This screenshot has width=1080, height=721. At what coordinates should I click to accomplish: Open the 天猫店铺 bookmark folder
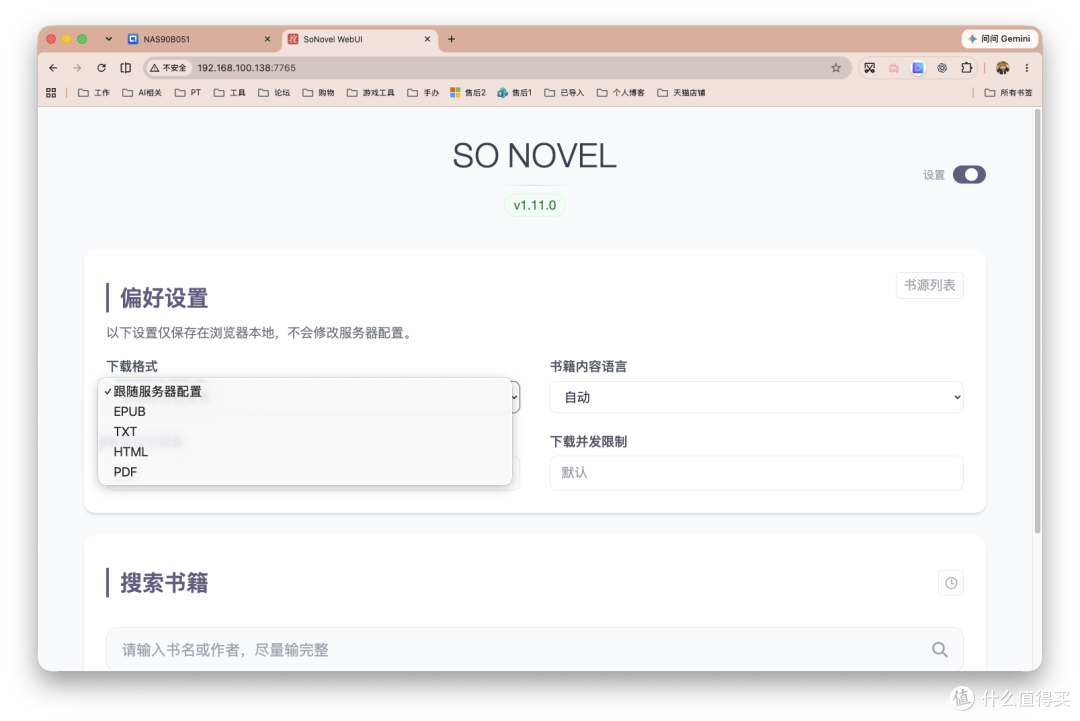681,92
